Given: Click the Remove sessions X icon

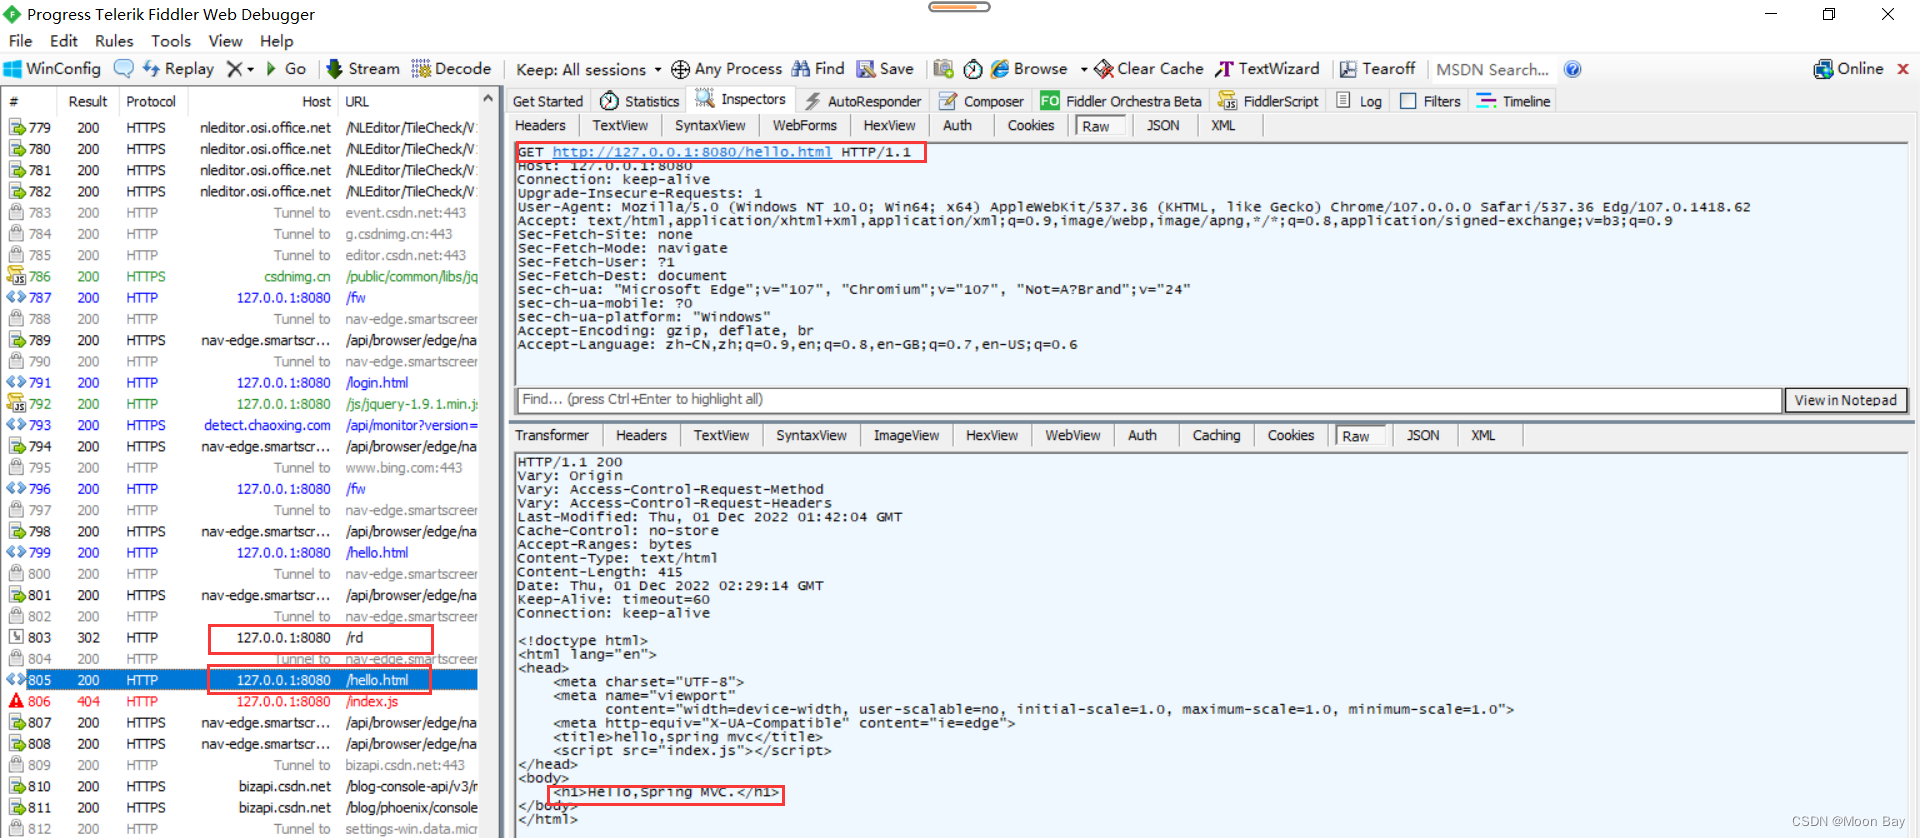Looking at the screenshot, I should click(234, 69).
